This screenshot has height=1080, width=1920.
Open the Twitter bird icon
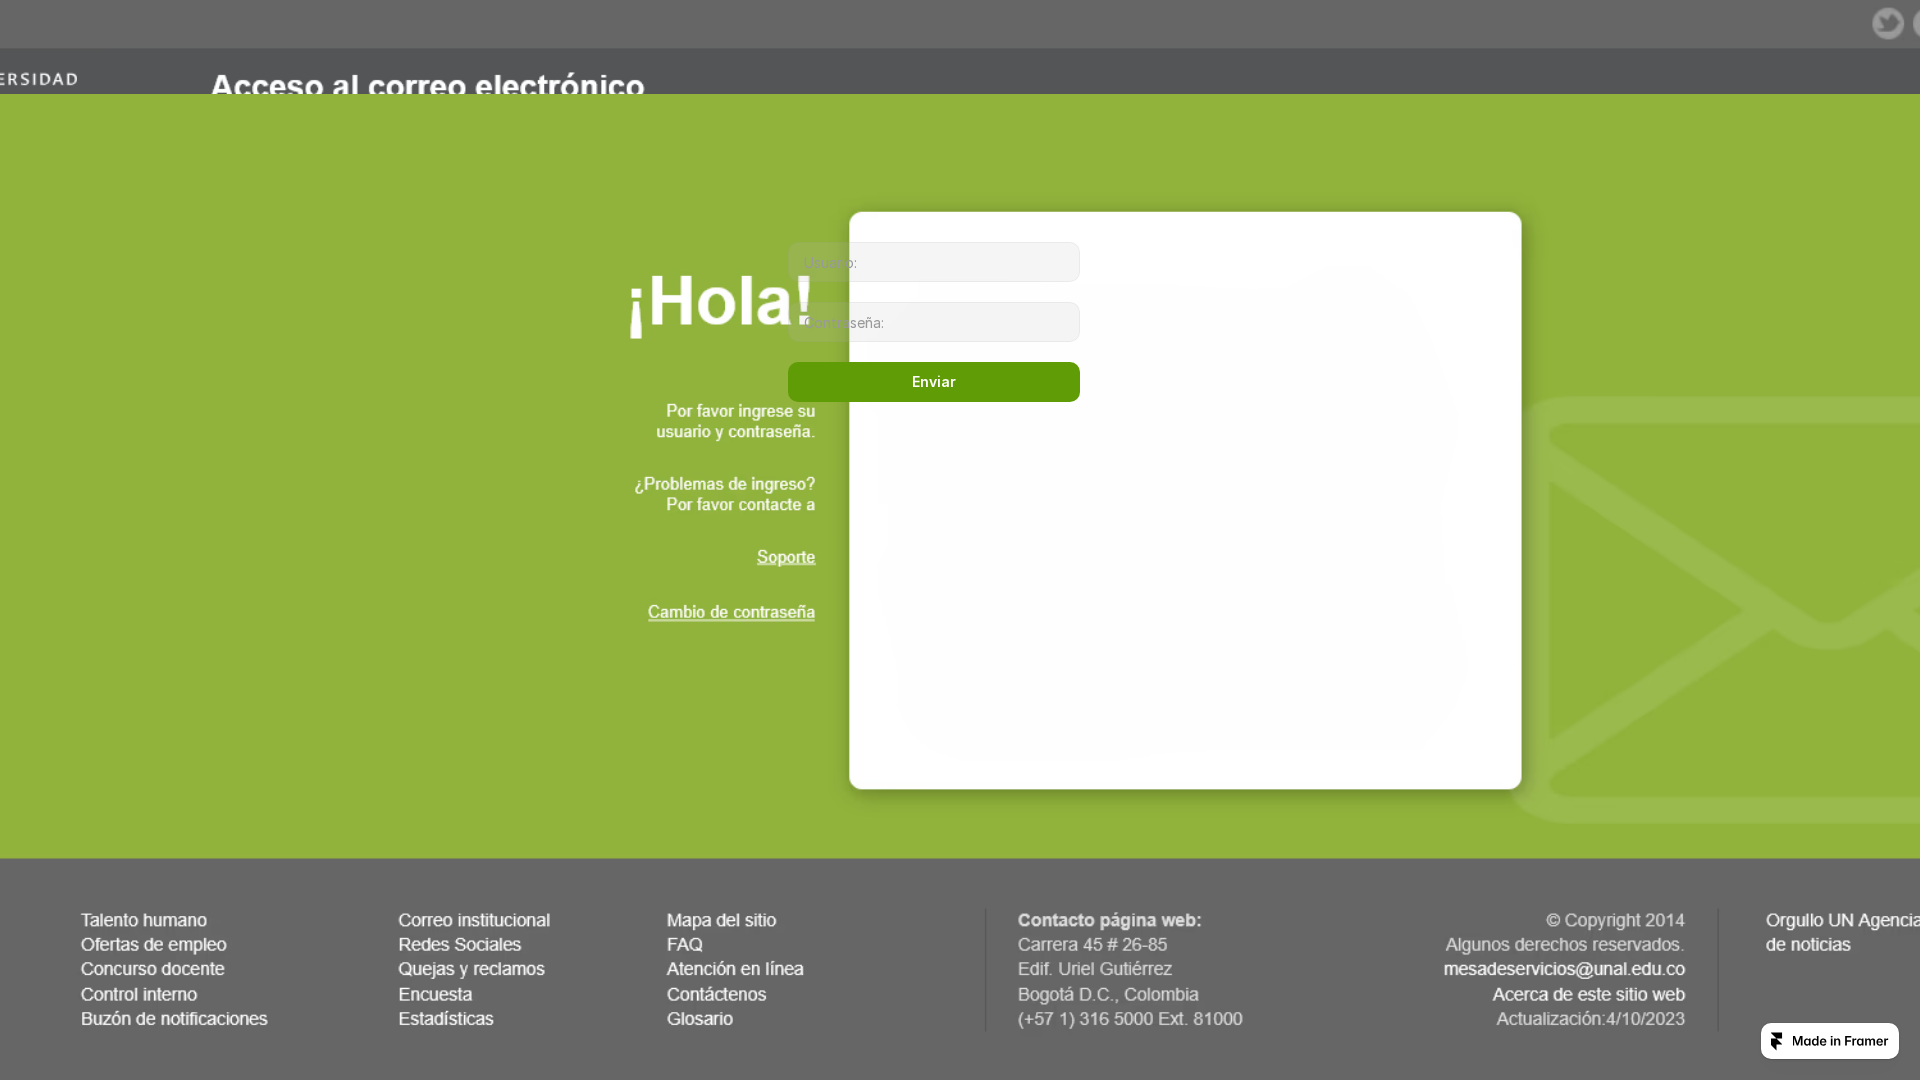click(1888, 24)
